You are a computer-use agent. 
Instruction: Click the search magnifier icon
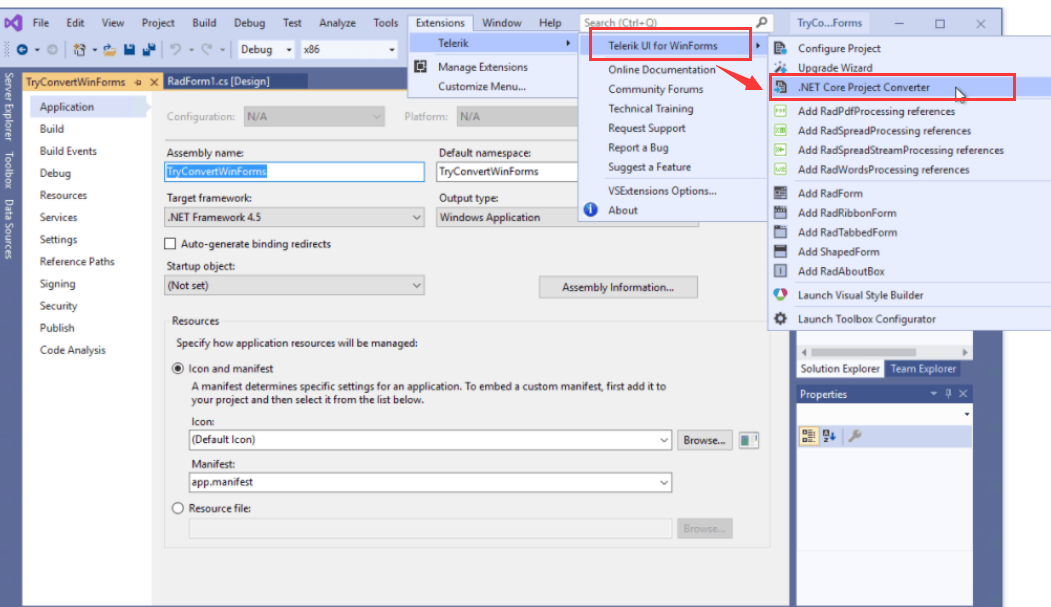tap(761, 23)
